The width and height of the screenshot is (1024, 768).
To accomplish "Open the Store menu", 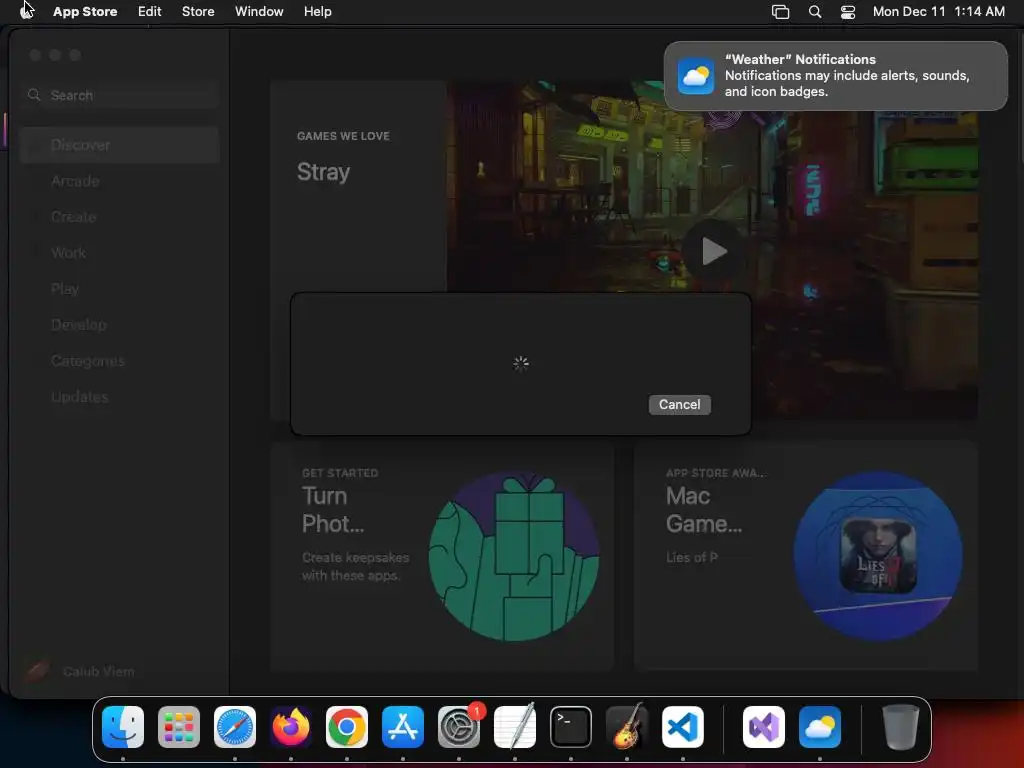I will point(198,12).
